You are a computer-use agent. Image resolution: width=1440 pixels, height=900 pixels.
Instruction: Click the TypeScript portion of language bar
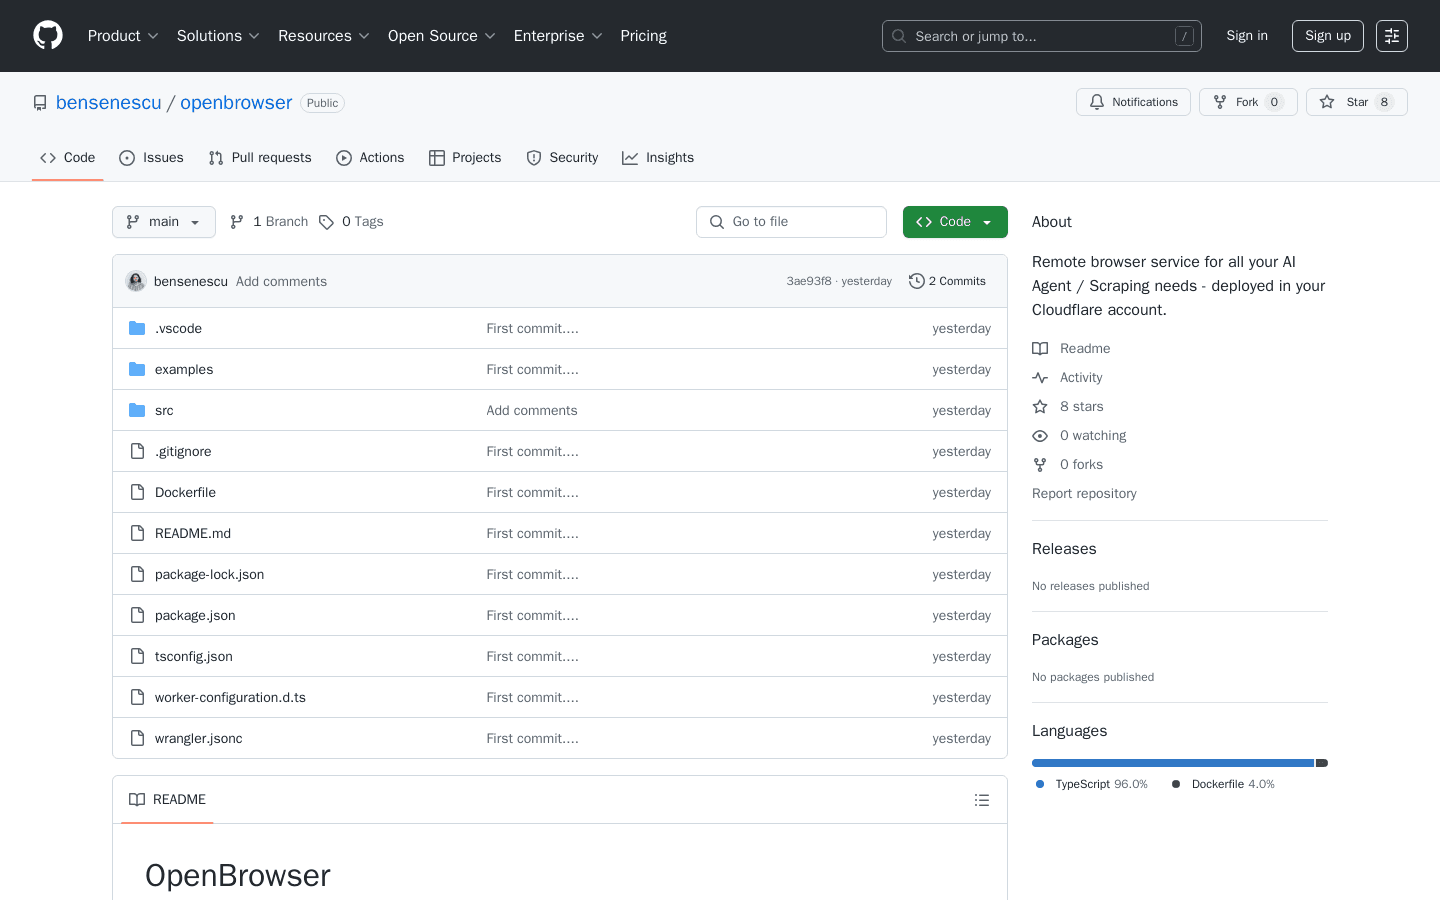click(1173, 763)
